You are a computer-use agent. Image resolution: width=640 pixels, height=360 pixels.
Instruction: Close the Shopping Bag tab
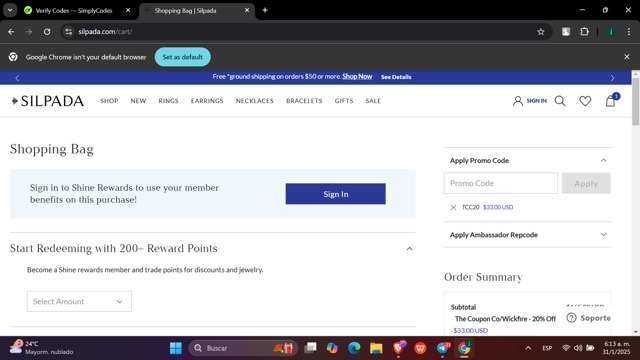tap(247, 10)
